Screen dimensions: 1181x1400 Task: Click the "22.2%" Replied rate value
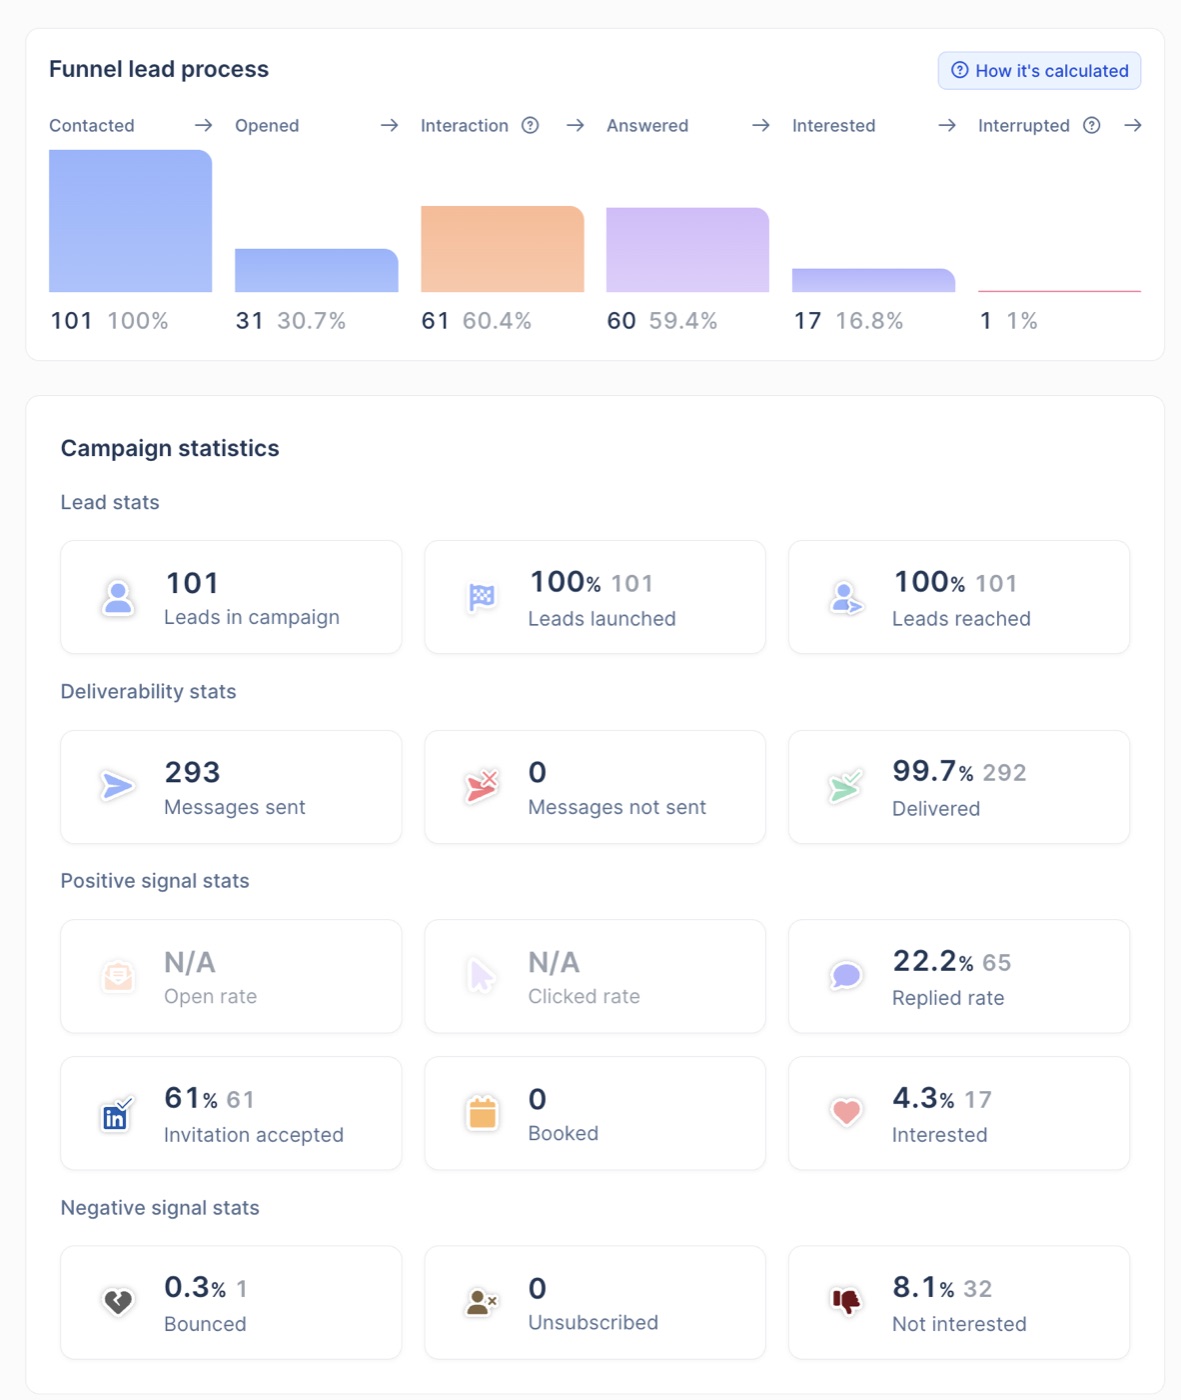point(933,961)
